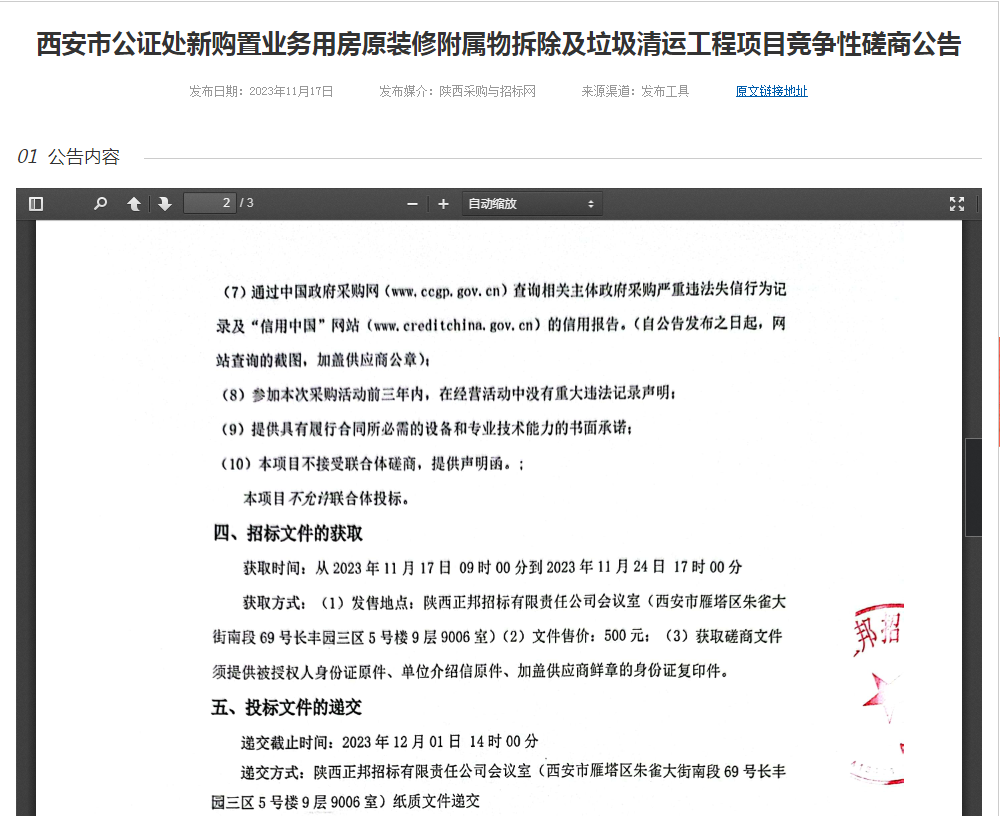The width and height of the screenshot is (1000, 816).
Task: Go to previous page with up arrow
Action: (x=134, y=204)
